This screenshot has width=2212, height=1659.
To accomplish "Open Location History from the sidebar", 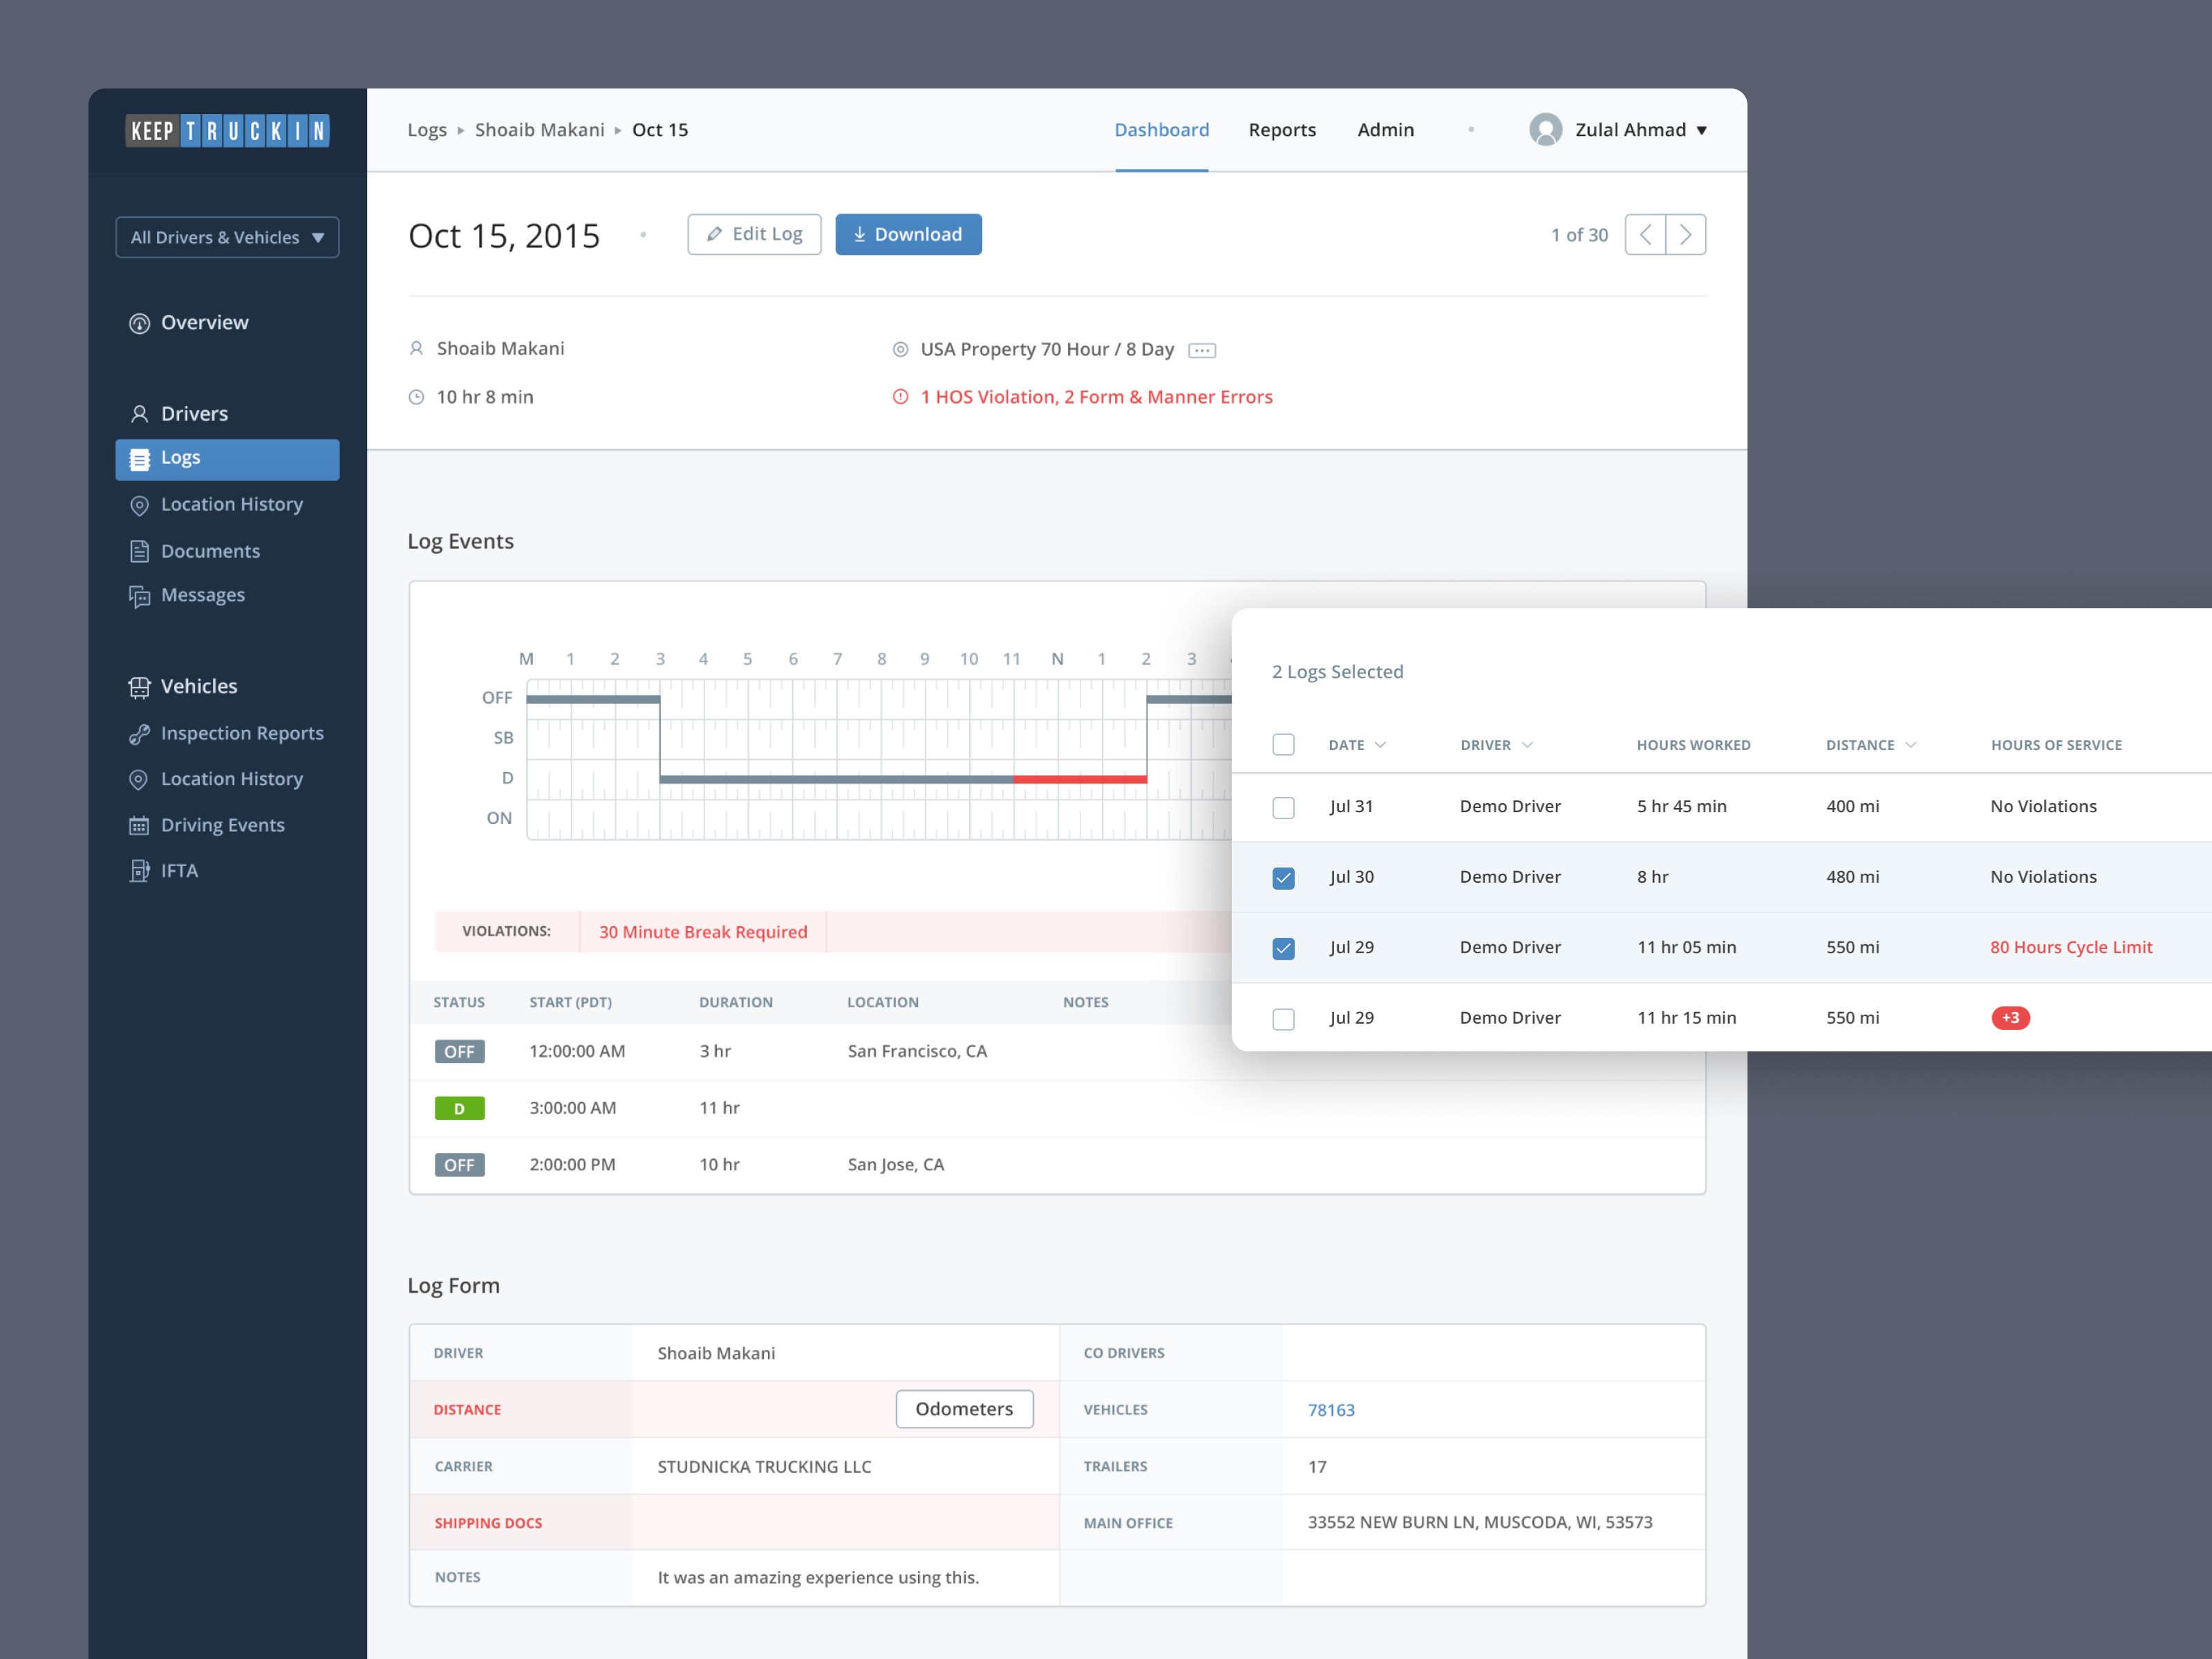I will point(232,504).
